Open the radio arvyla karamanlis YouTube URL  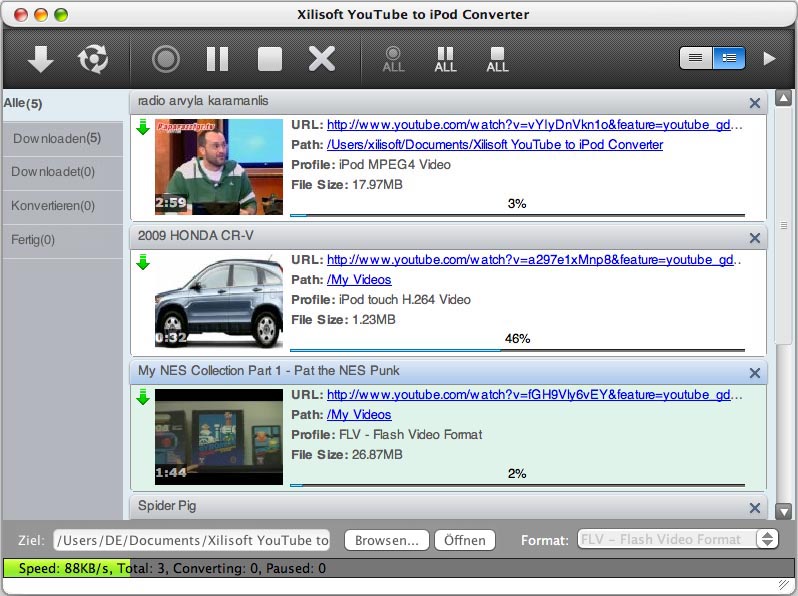pos(534,125)
